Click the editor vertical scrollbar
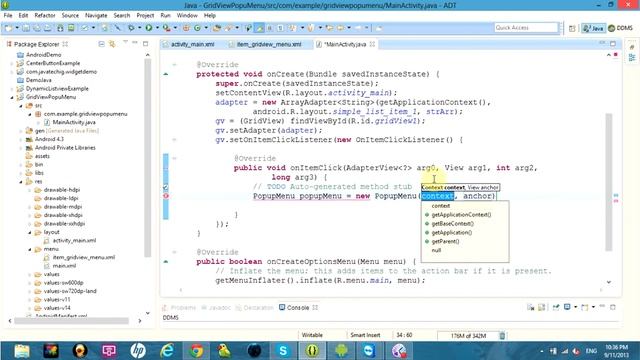This screenshot has width=640, height=360. click(609, 182)
